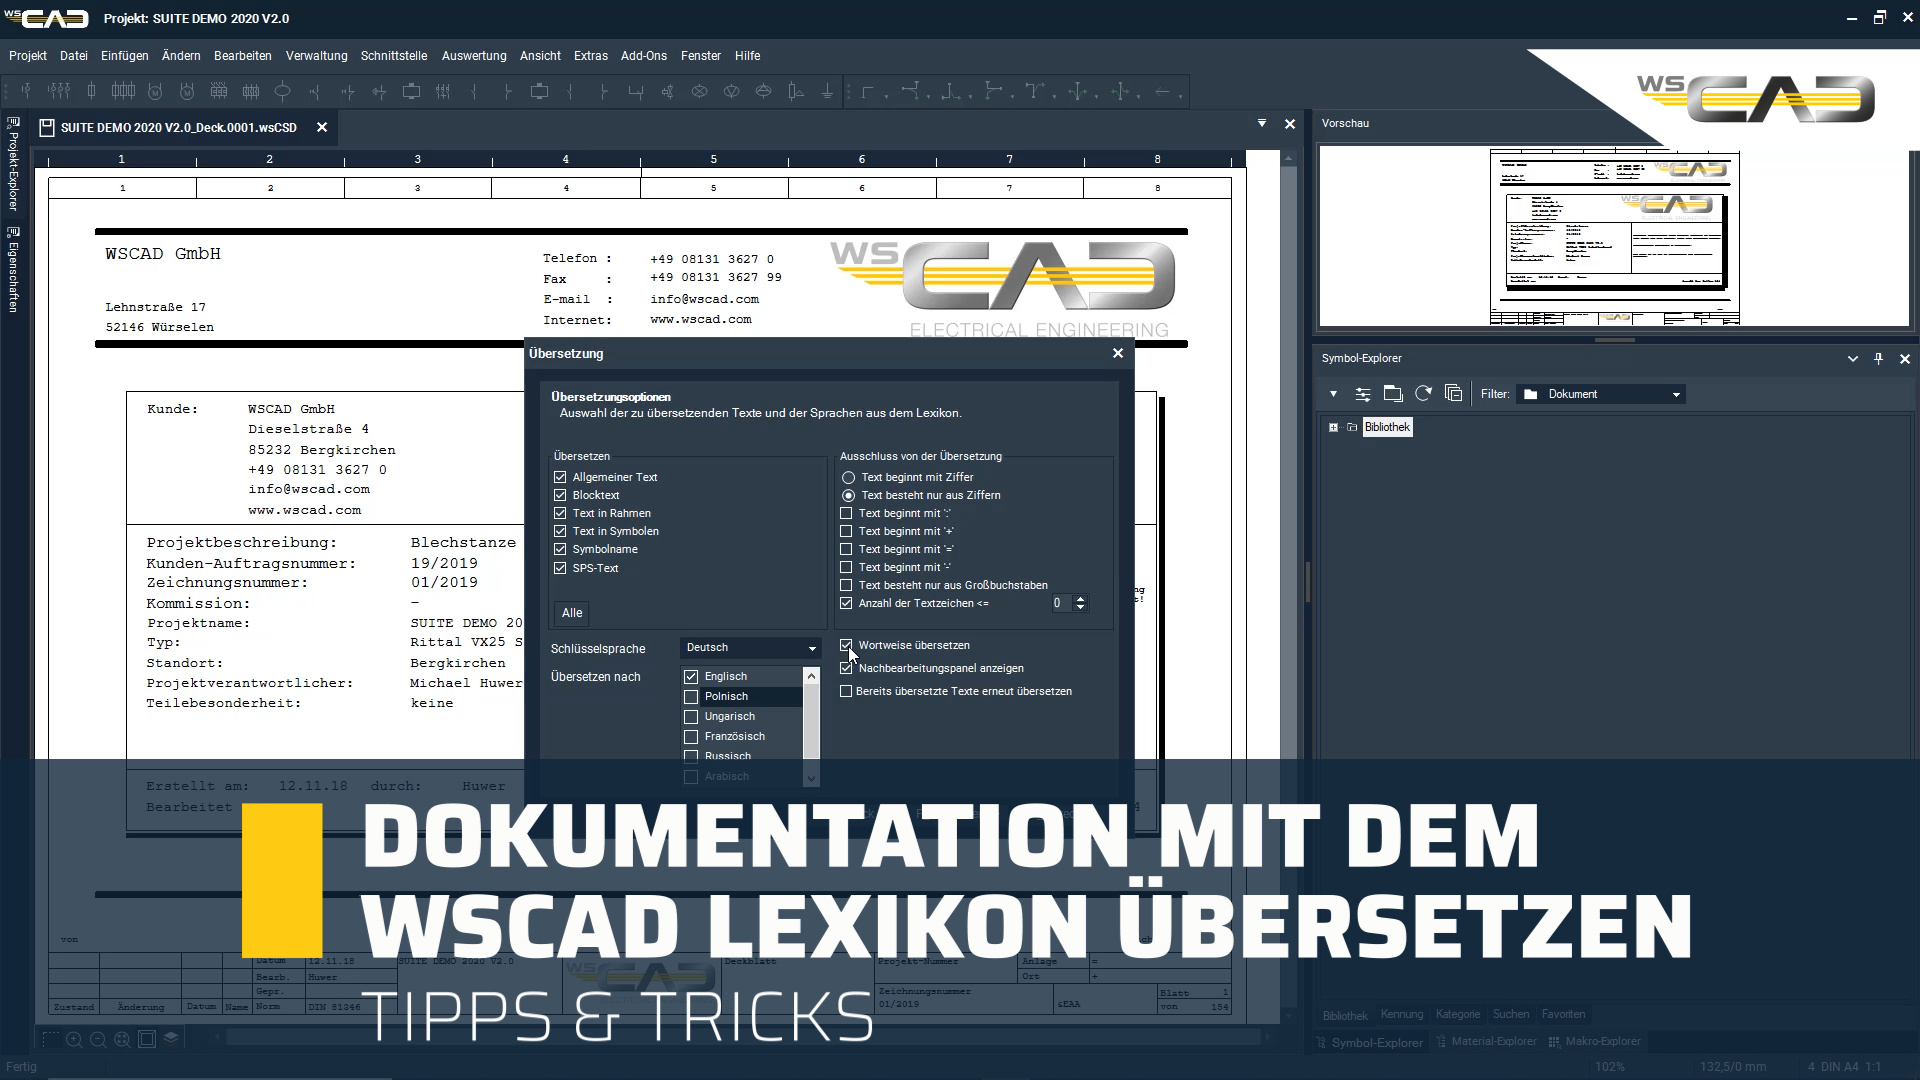This screenshot has width=1920, height=1080.
Task: Open the Datei menu
Action: point(74,56)
